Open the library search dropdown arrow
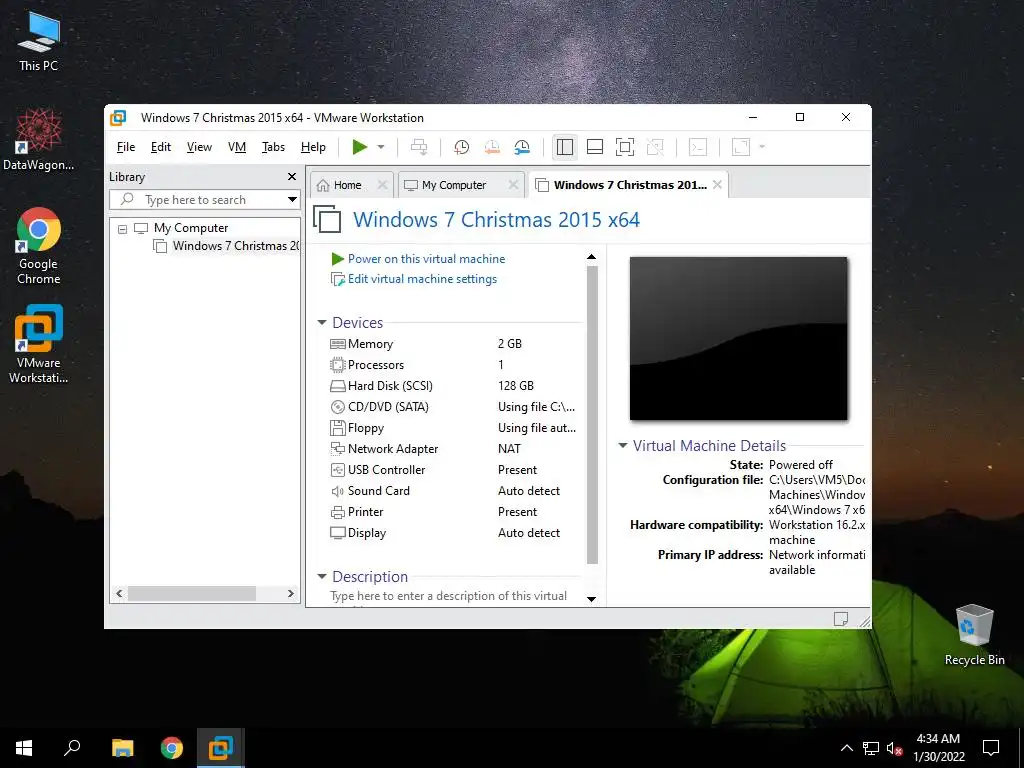Screen dimensions: 1024x768 coord(293,200)
